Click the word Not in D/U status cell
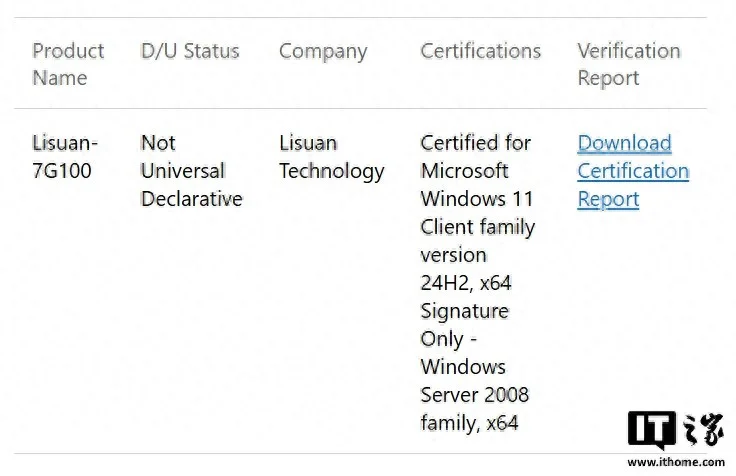736x476 pixels. tap(158, 143)
